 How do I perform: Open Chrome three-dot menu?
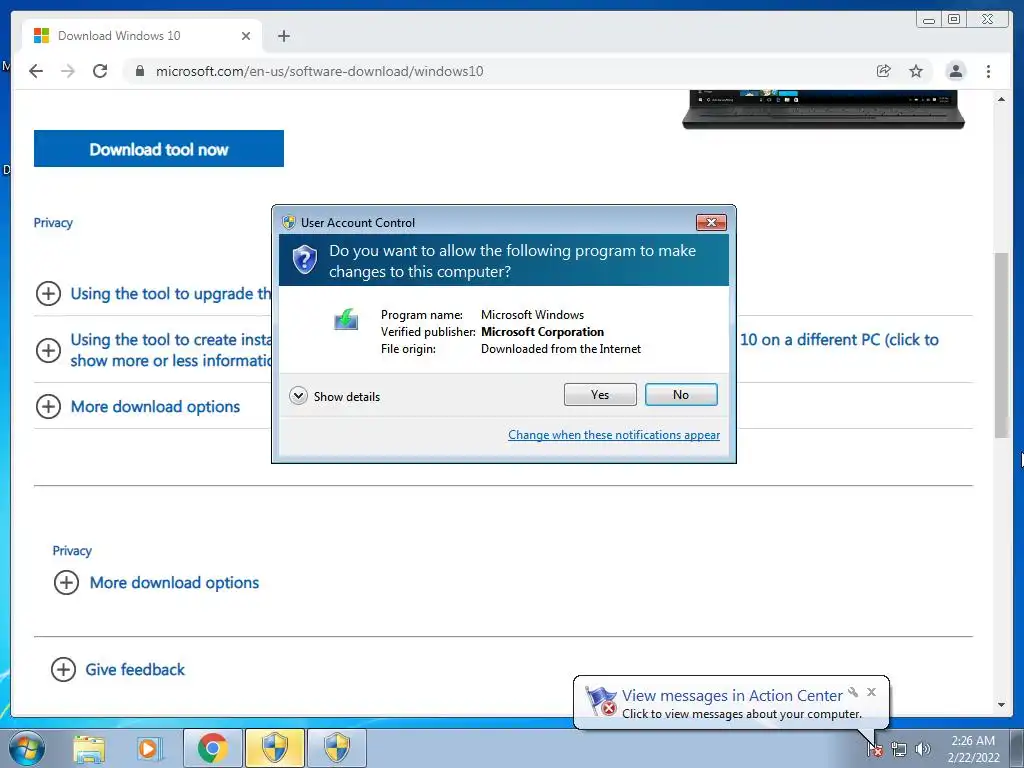point(988,71)
